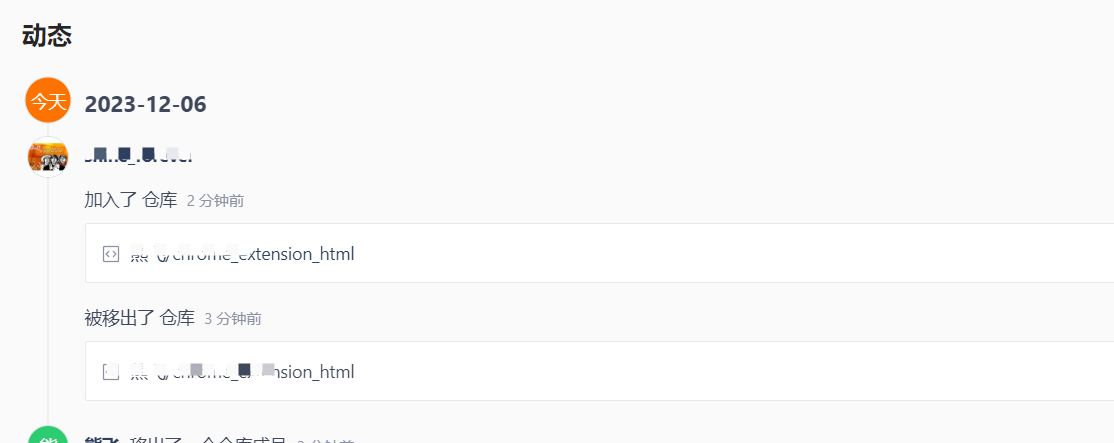Open the repository link under 被移出了 仓库
This screenshot has width=1114, height=443.
242,371
